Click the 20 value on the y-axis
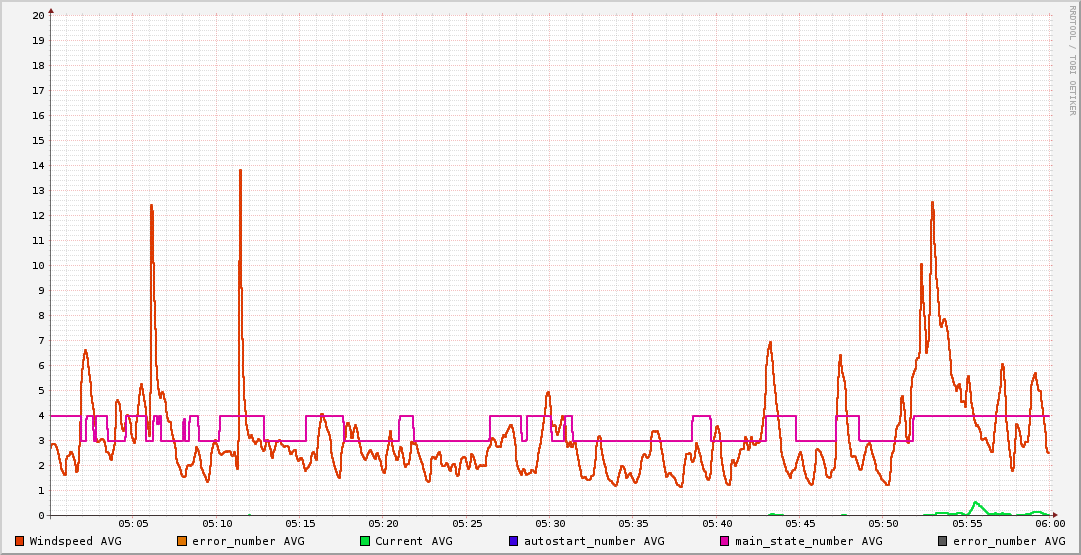This screenshot has width=1081, height=555. 38,15
